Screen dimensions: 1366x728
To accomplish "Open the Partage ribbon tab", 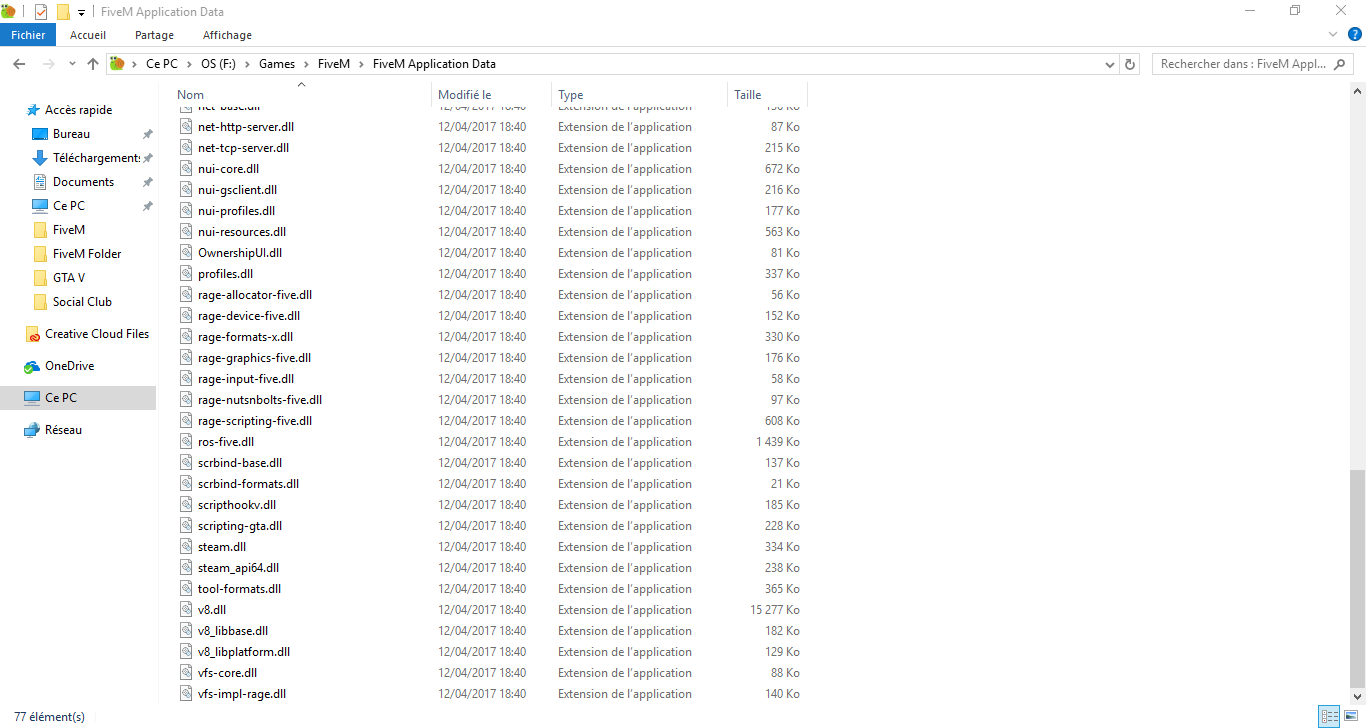I will 154,35.
